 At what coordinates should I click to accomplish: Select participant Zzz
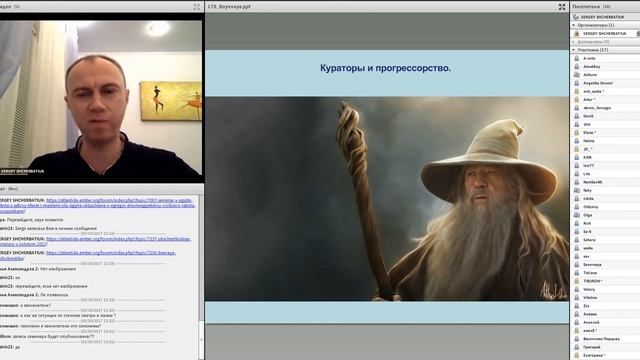tap(605, 306)
